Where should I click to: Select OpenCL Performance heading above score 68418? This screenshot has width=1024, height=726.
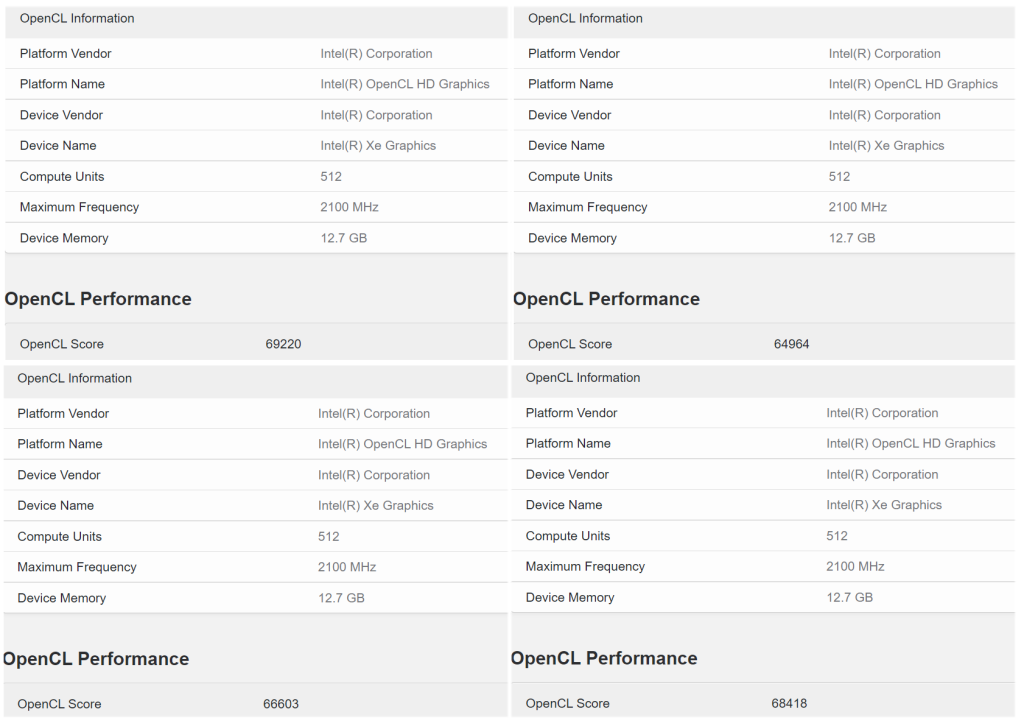[604, 658]
